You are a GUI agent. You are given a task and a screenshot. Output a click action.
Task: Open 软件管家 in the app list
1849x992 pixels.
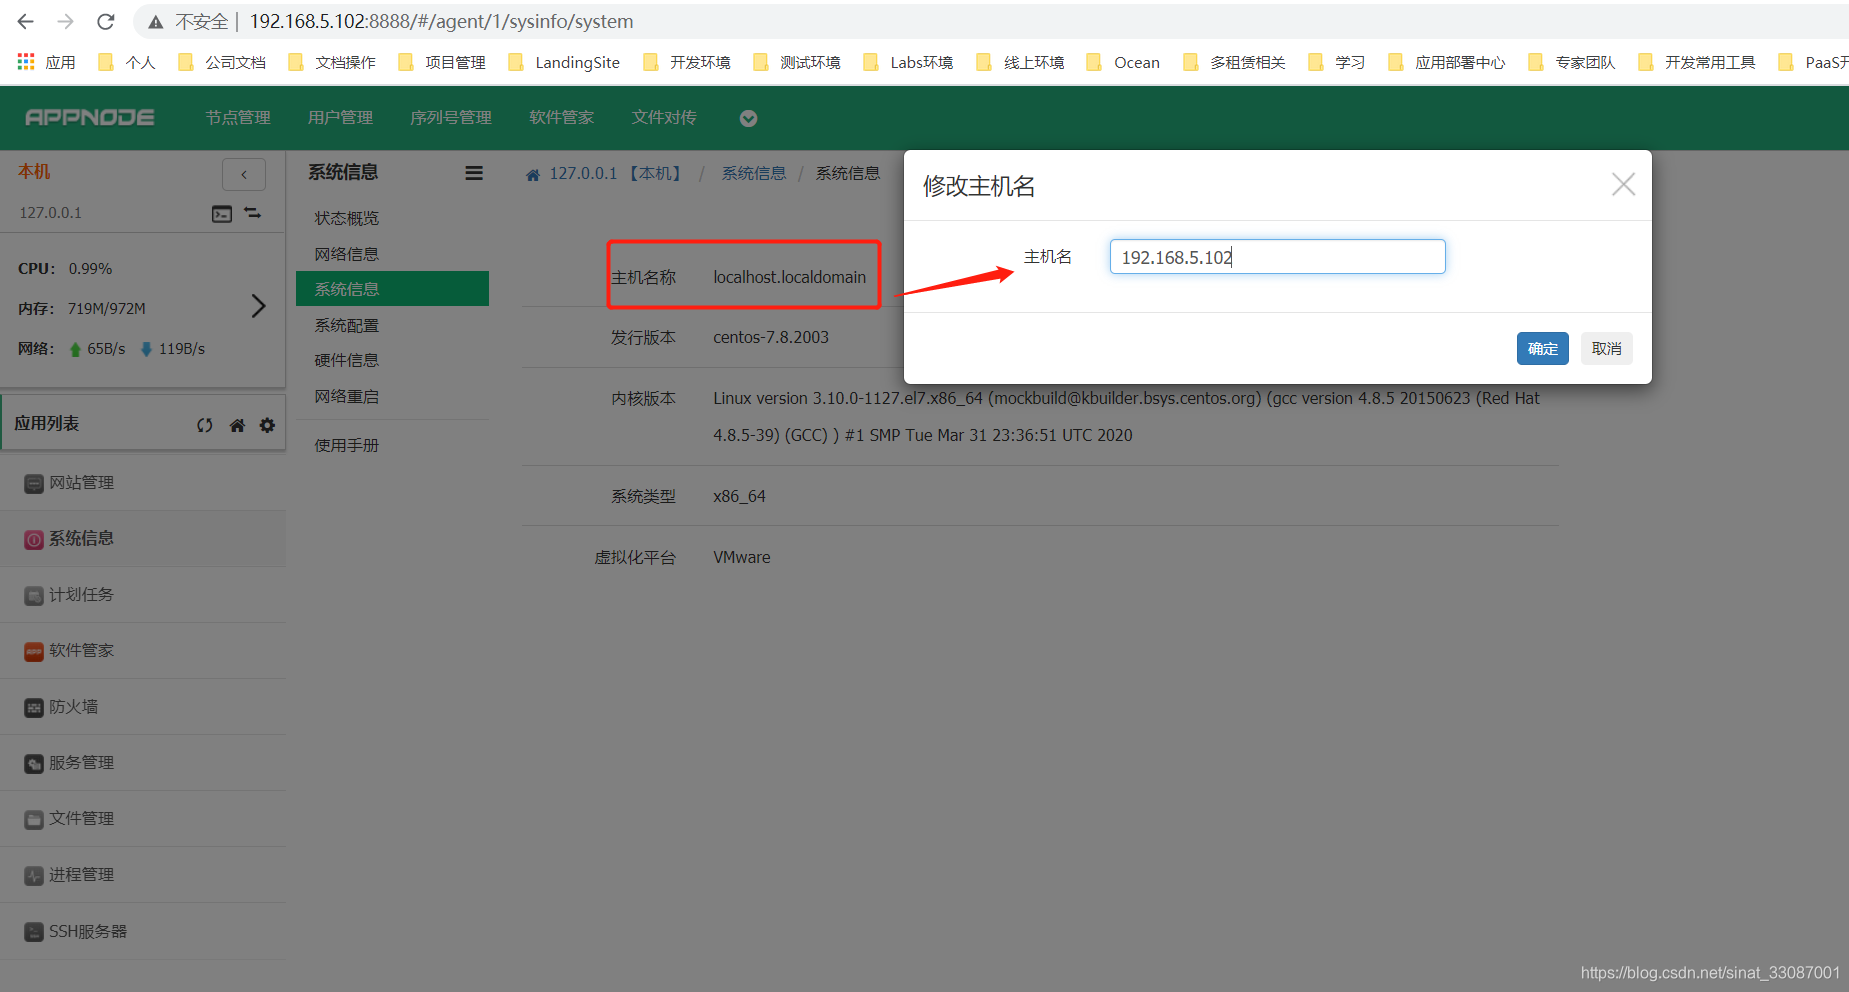point(143,651)
